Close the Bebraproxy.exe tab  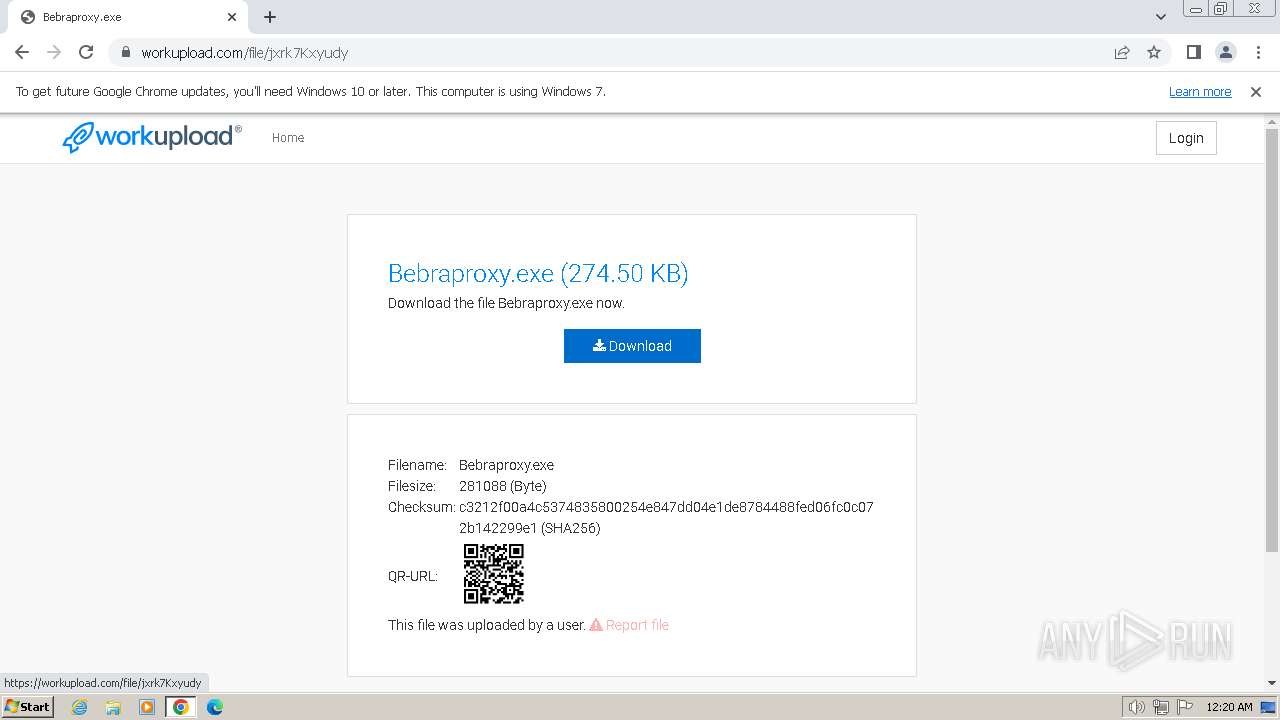coord(232,17)
